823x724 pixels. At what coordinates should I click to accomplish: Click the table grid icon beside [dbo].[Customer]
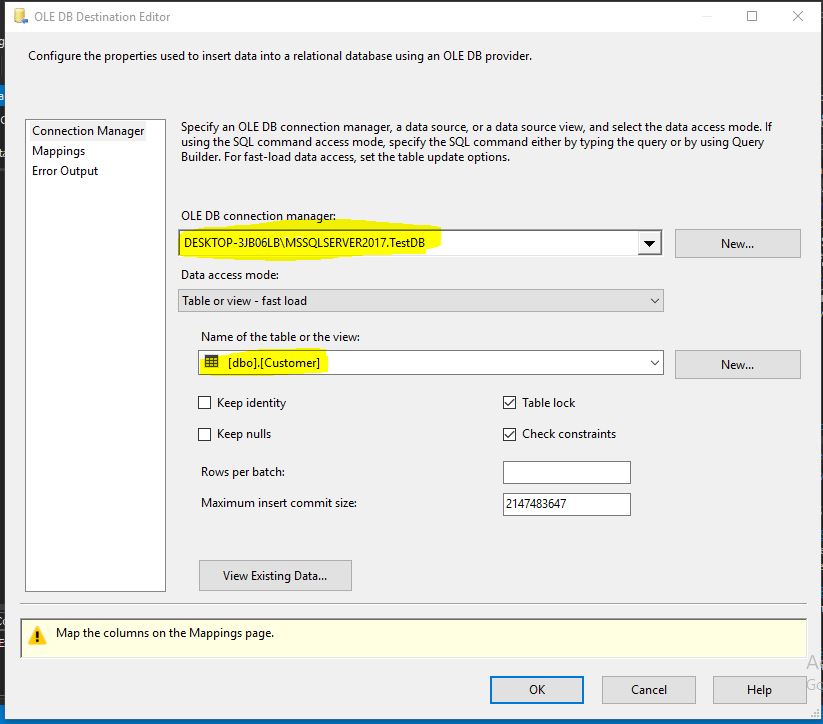coord(210,363)
